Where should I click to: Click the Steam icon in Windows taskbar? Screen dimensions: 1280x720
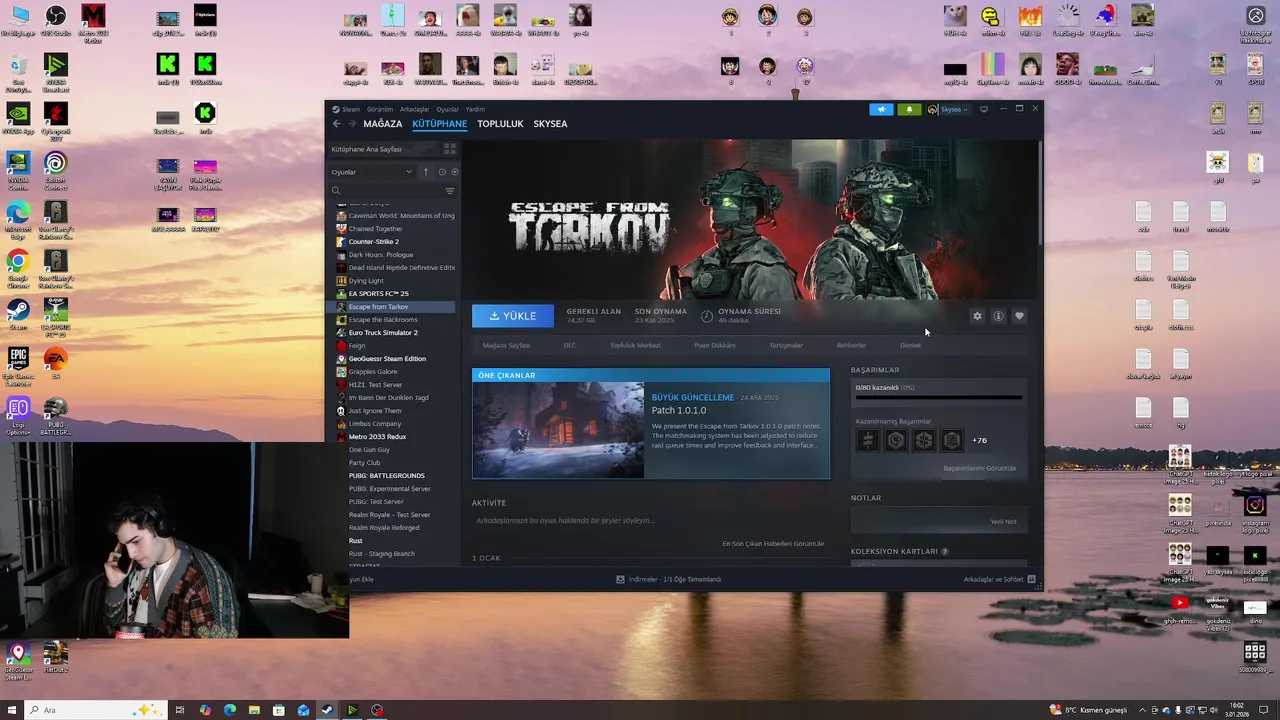click(327, 710)
